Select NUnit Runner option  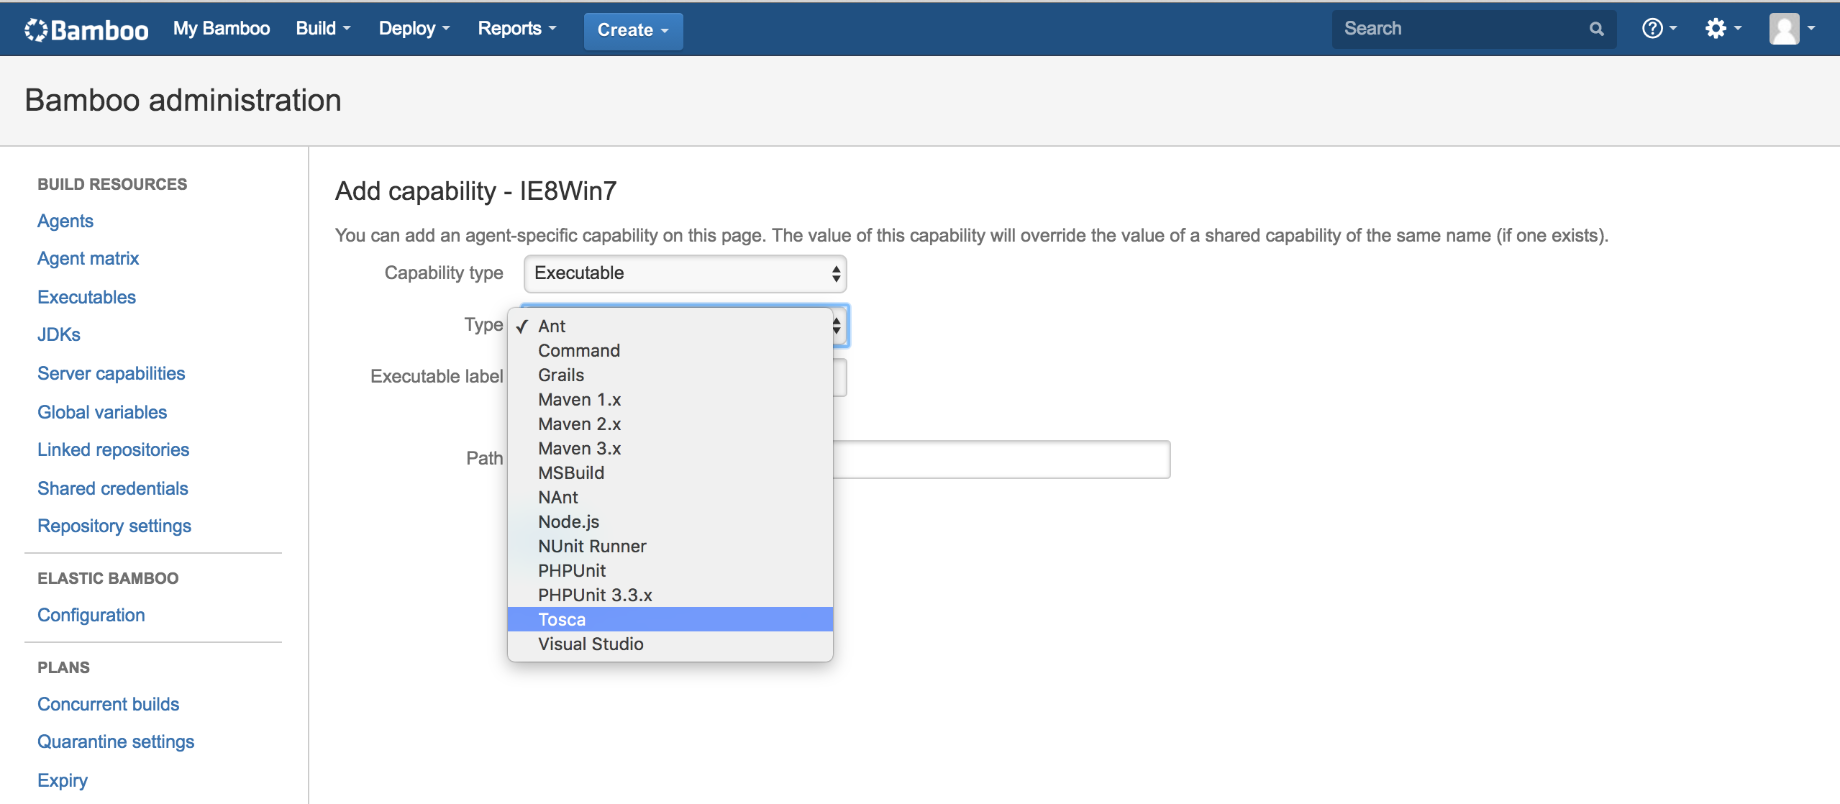tap(670, 547)
